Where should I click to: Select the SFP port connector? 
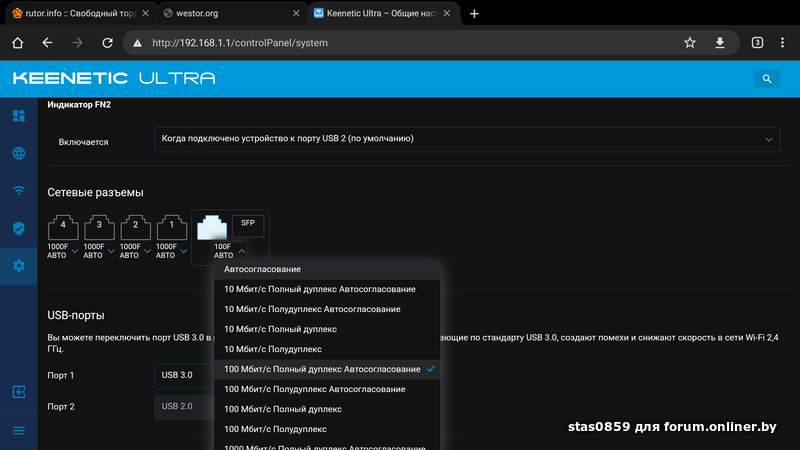click(x=248, y=224)
